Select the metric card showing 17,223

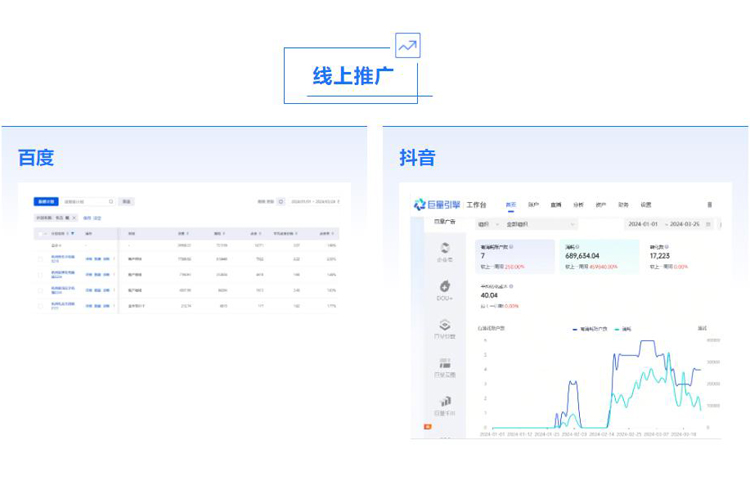pyautogui.click(x=682, y=256)
